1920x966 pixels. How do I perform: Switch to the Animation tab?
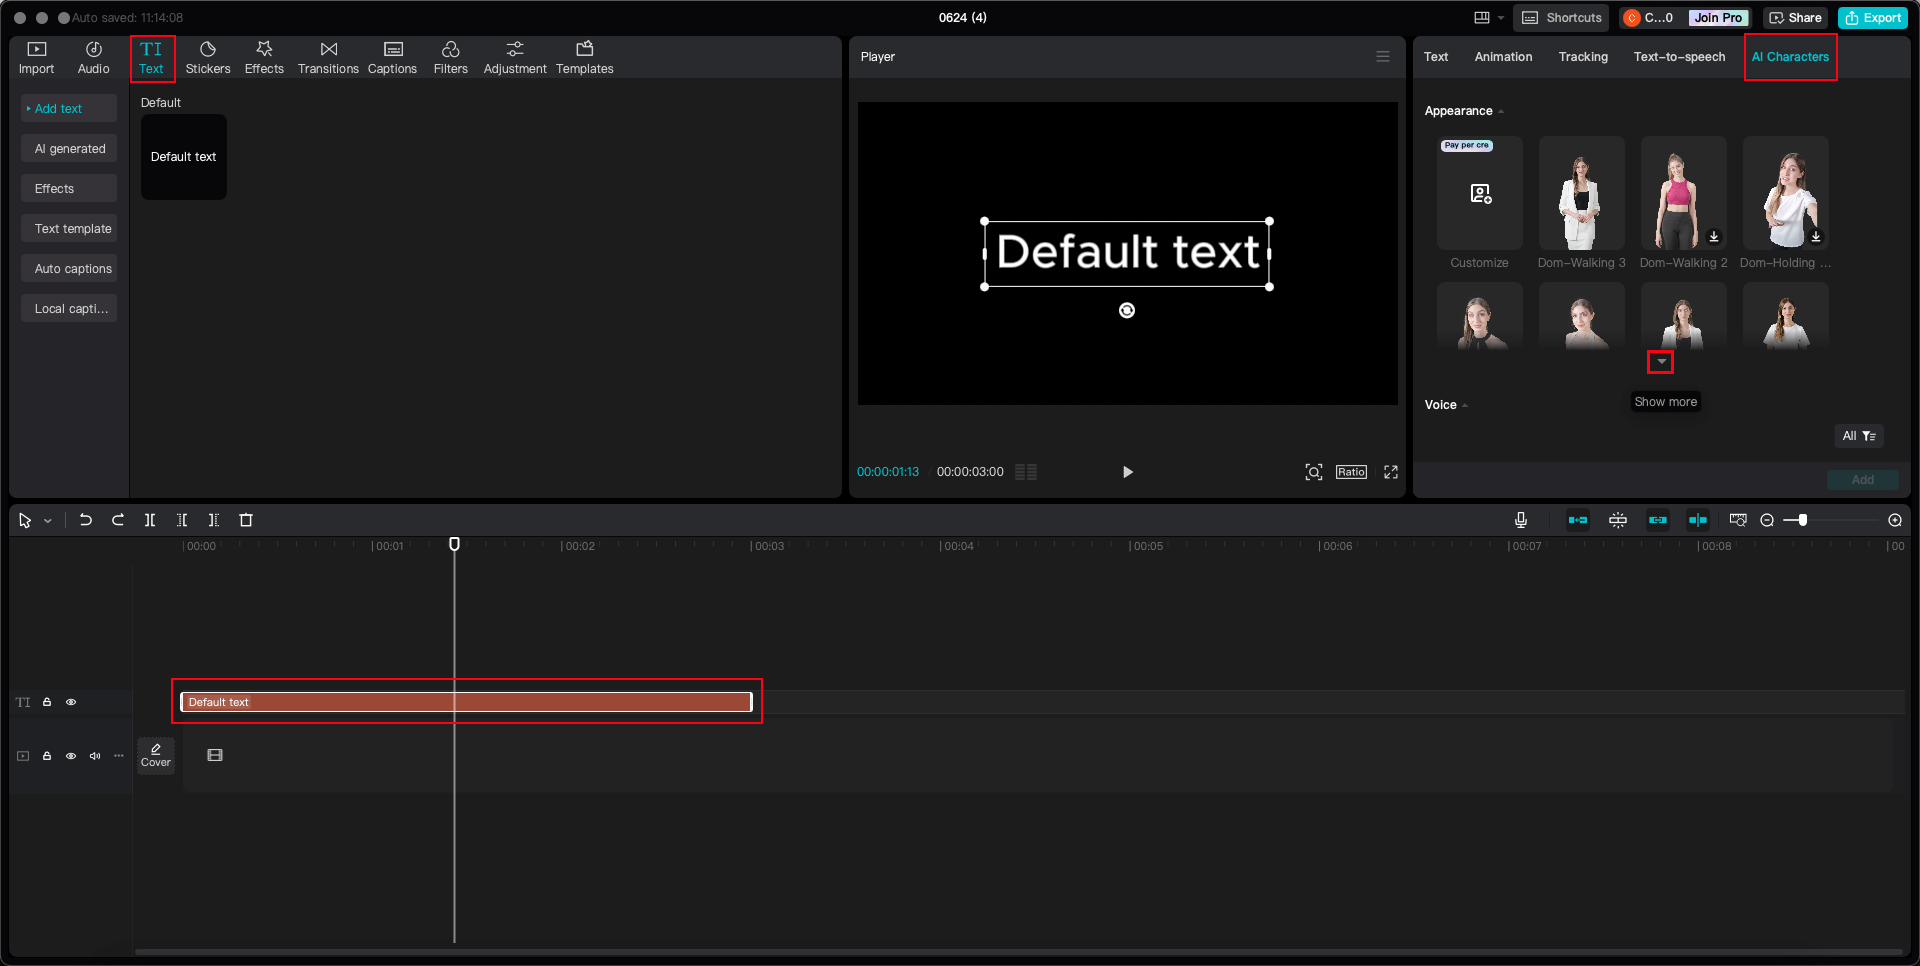click(1503, 57)
